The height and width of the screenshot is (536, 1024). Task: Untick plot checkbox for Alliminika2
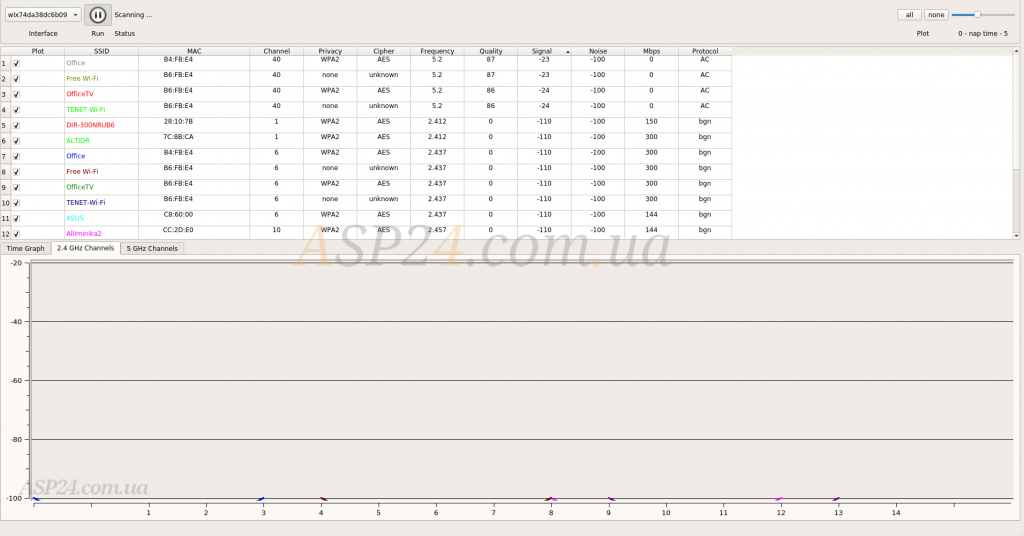[16, 233]
